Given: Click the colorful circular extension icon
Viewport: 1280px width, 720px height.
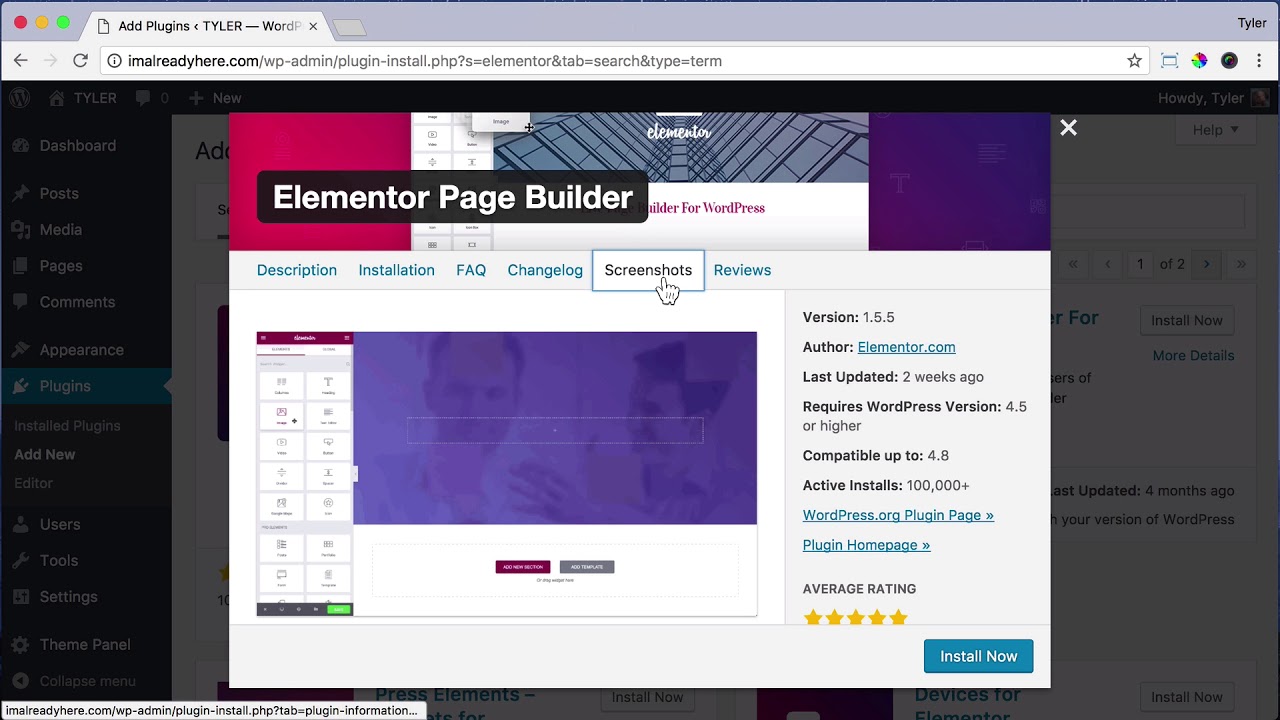Looking at the screenshot, I should (x=1199, y=61).
